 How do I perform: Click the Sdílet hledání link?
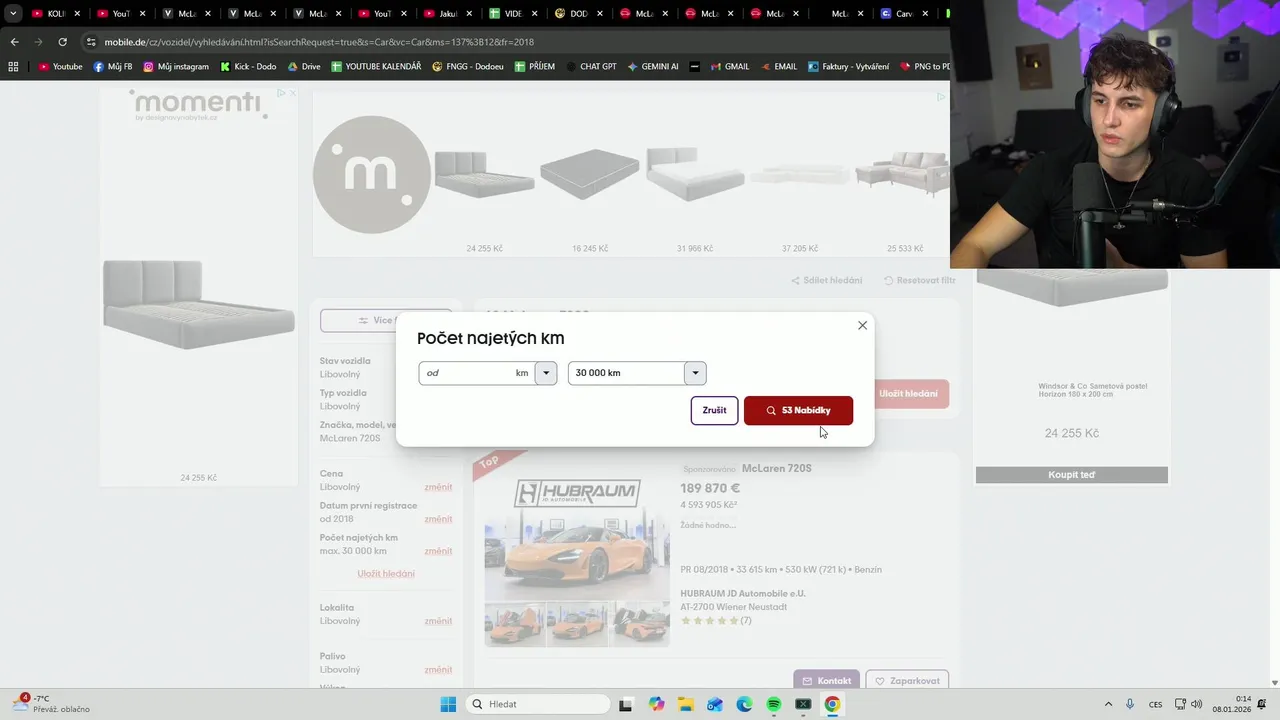click(x=827, y=280)
